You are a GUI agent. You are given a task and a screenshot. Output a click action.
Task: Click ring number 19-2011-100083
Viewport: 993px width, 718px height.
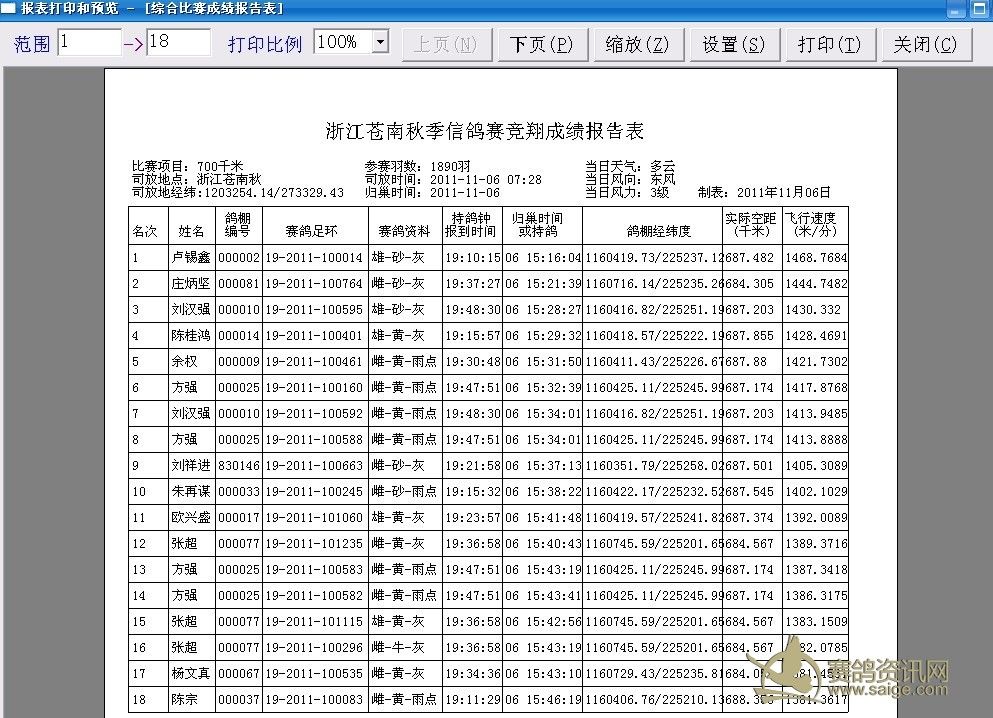click(x=314, y=699)
